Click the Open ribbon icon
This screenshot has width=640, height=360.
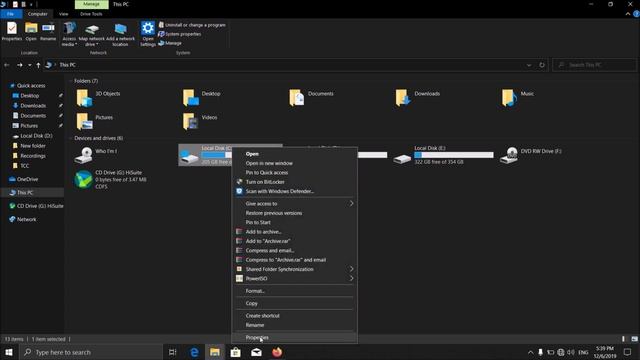point(31,31)
